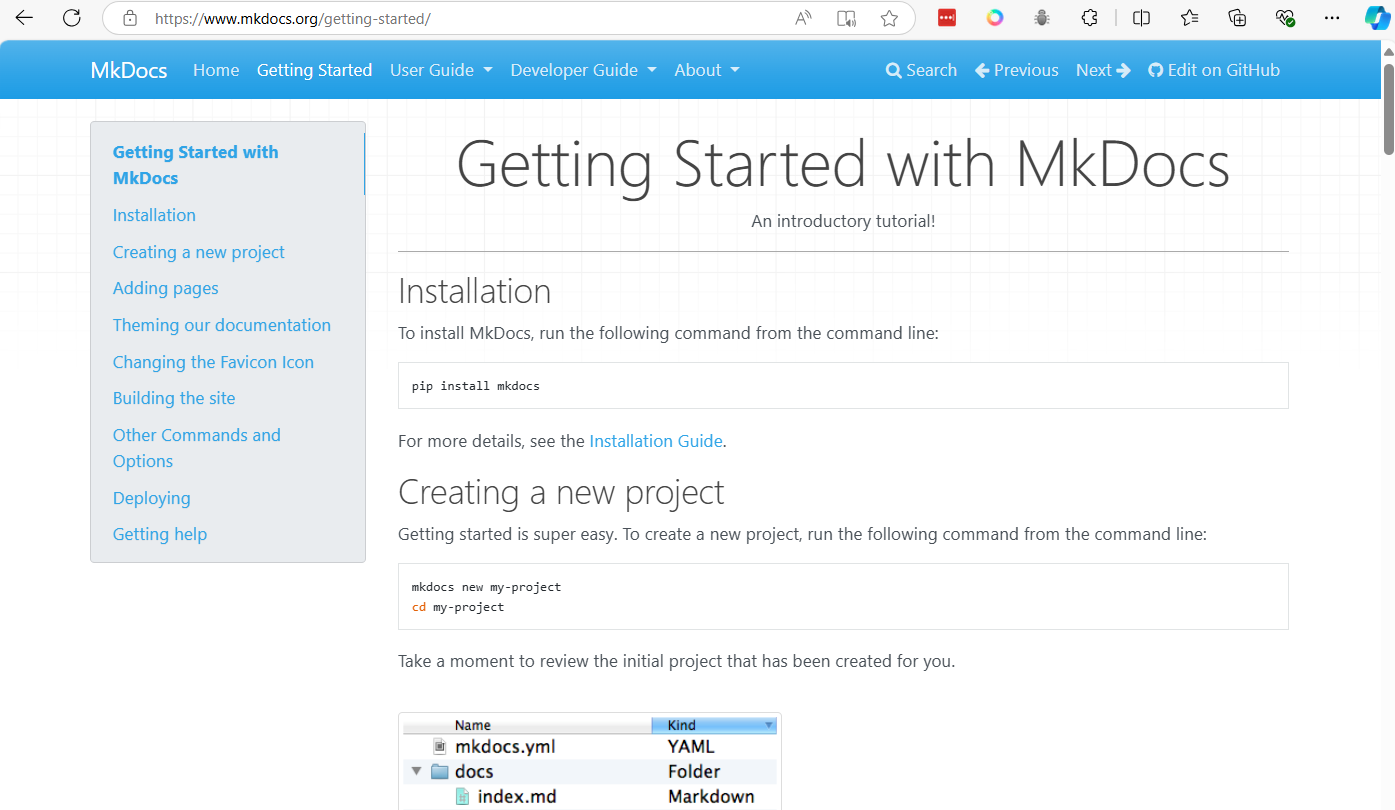This screenshot has height=810, width=1395.
Task: Add page to favorites star icon
Action: pos(889,18)
